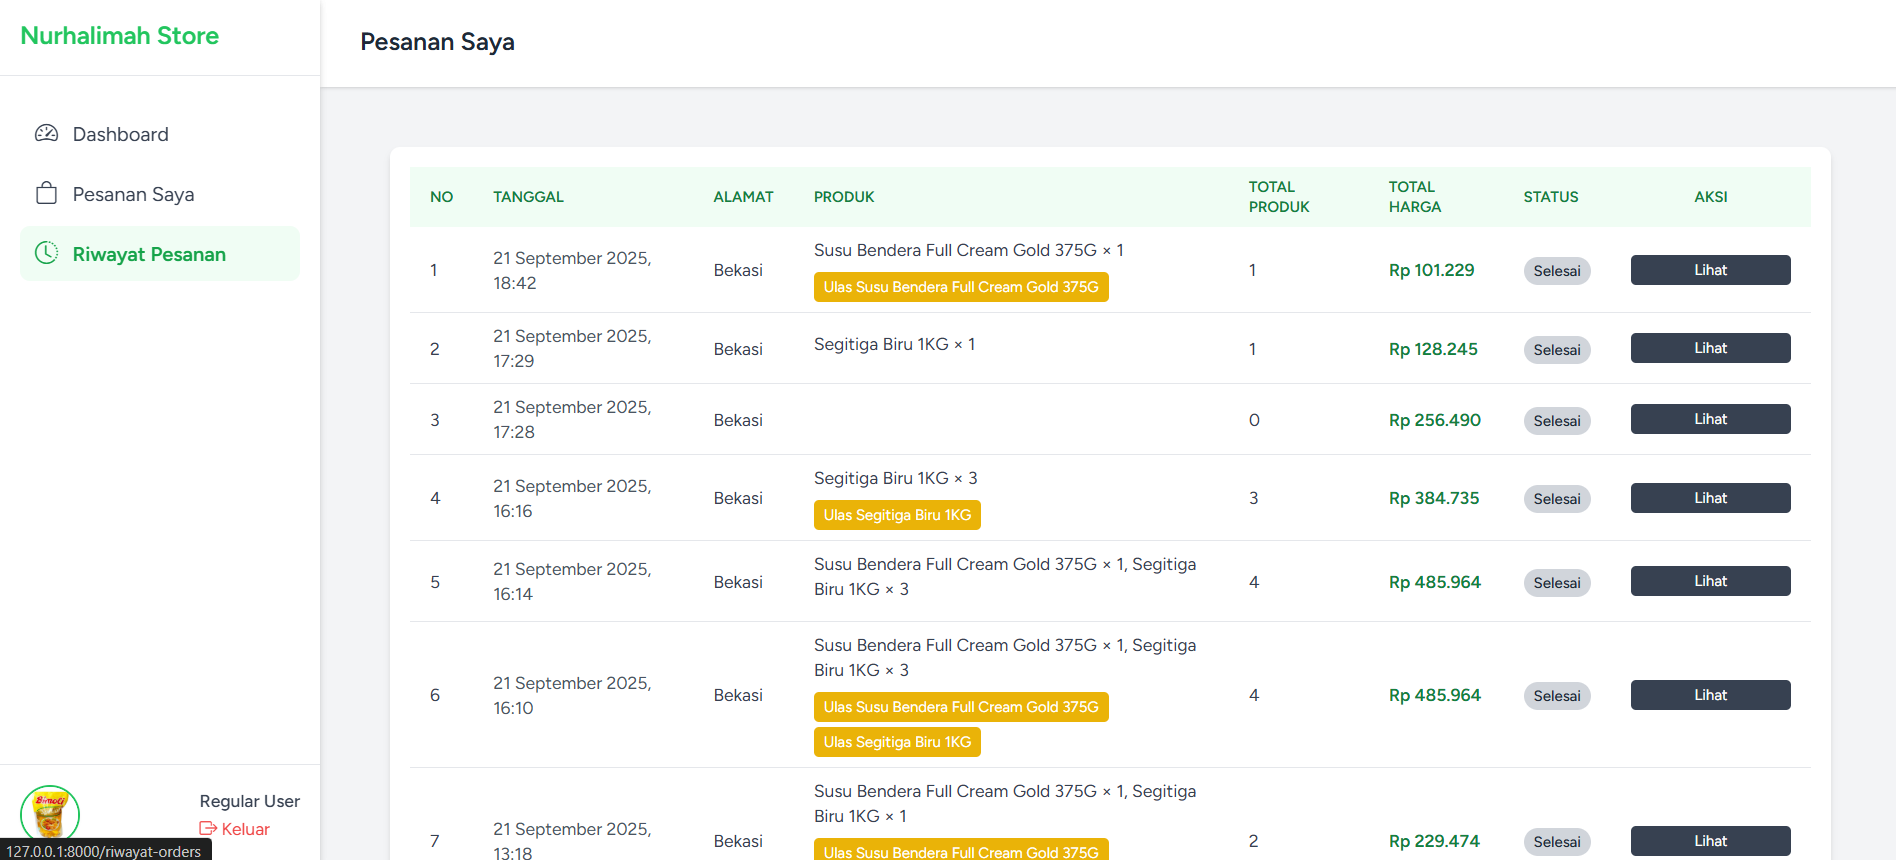The height and width of the screenshot is (860, 1896).
Task: View order placed at 16:14
Action: coord(1710,581)
